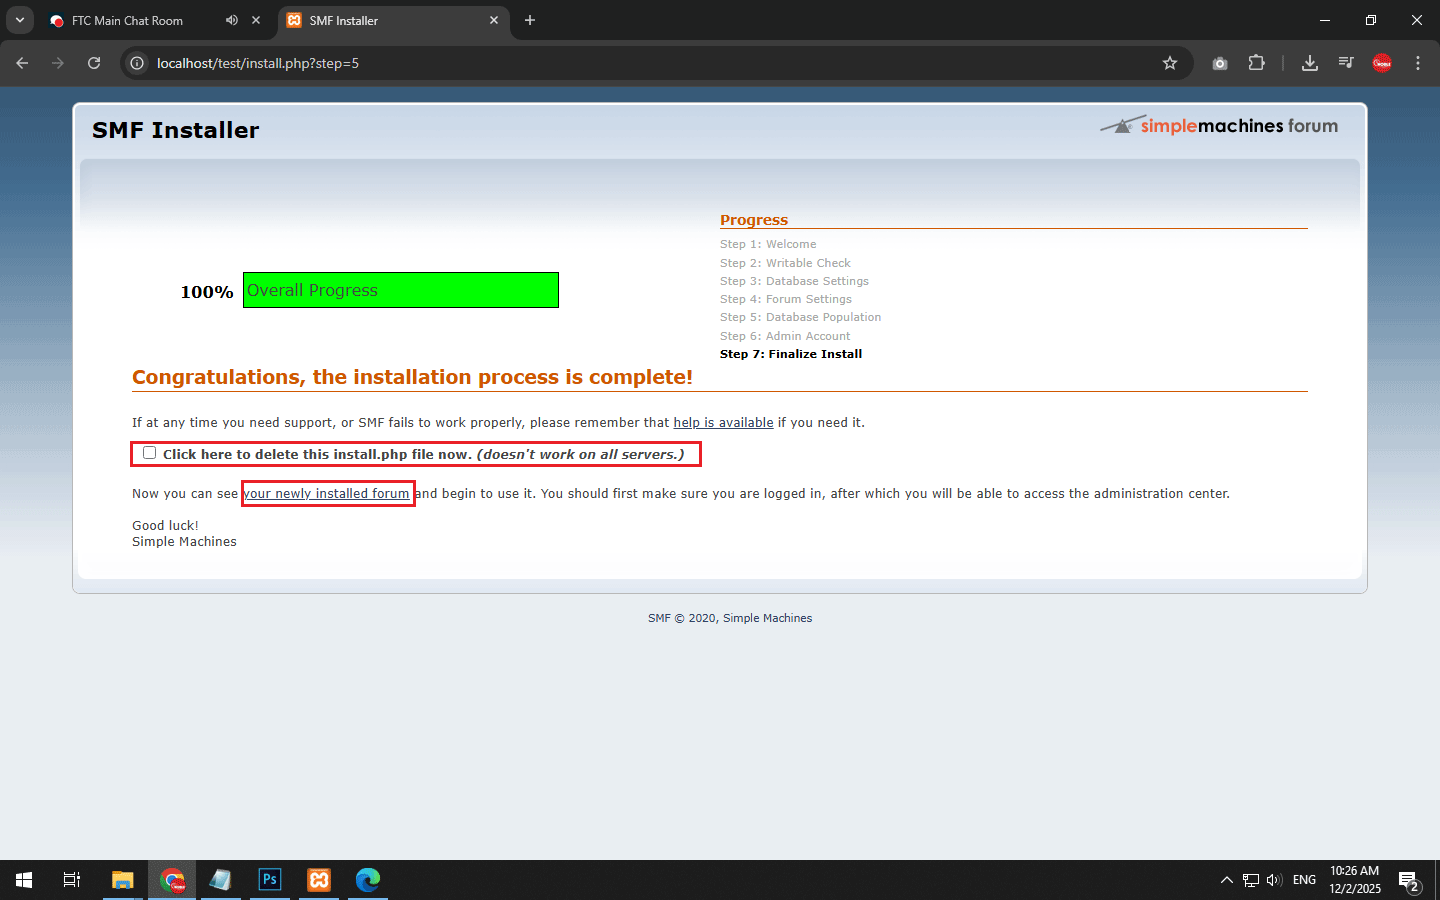Check the delete install.php file checkbox
This screenshot has height=900, width=1440.
150,453
